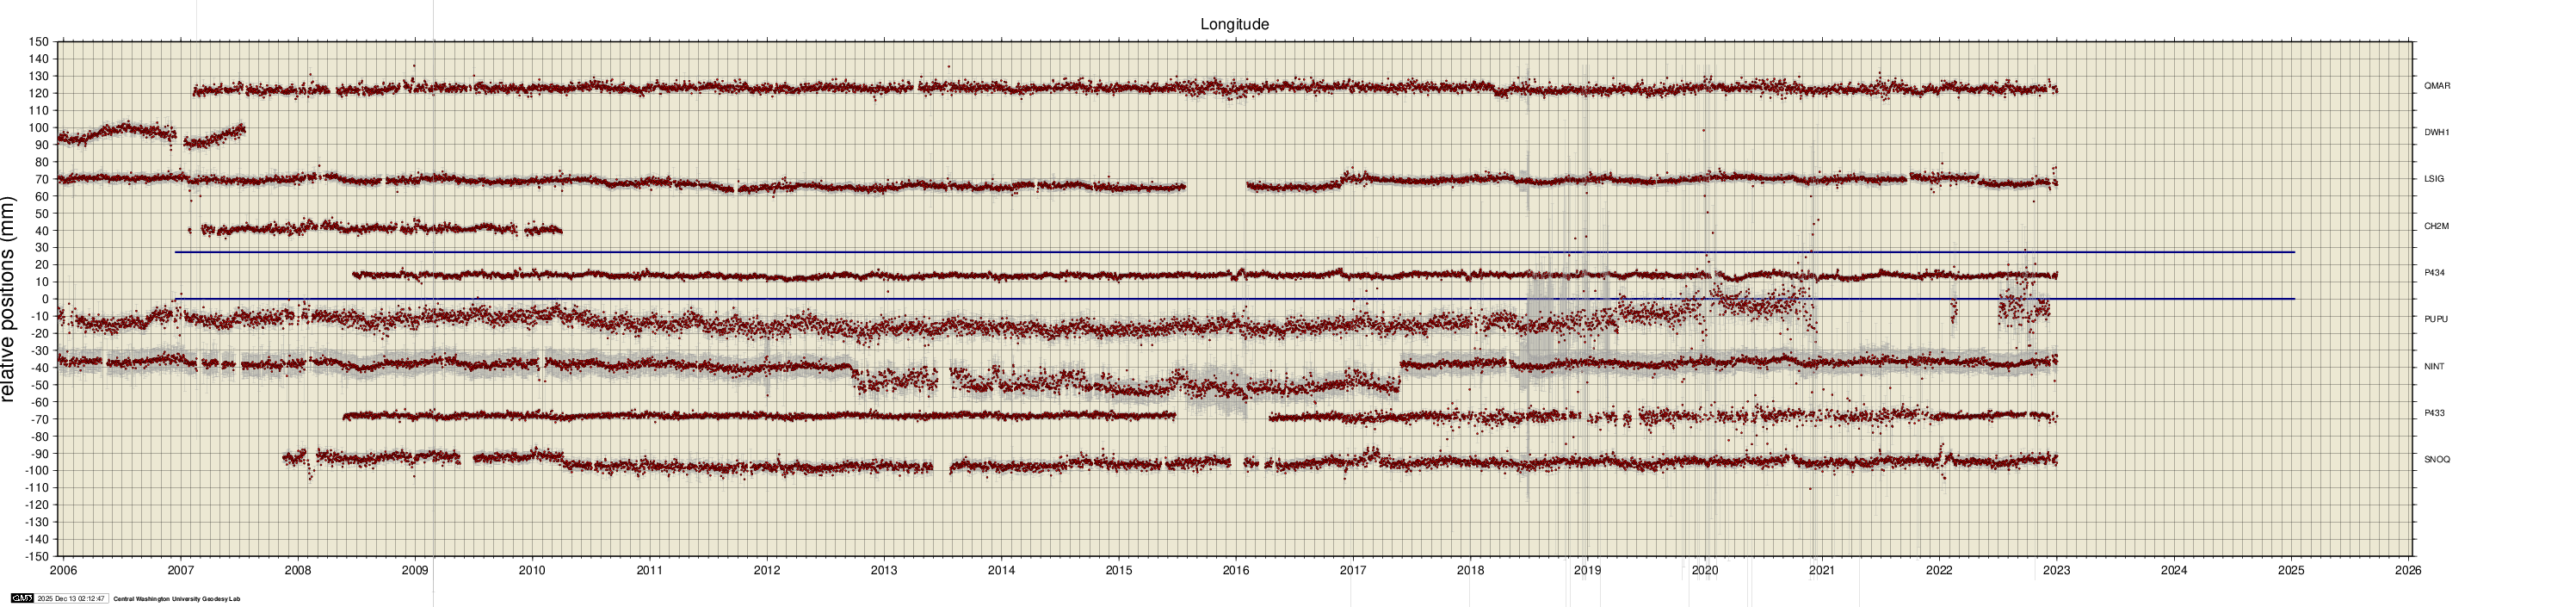Click the relative positions (mm) axis label
Viewport: 2576px width, 607px height.
[9, 299]
